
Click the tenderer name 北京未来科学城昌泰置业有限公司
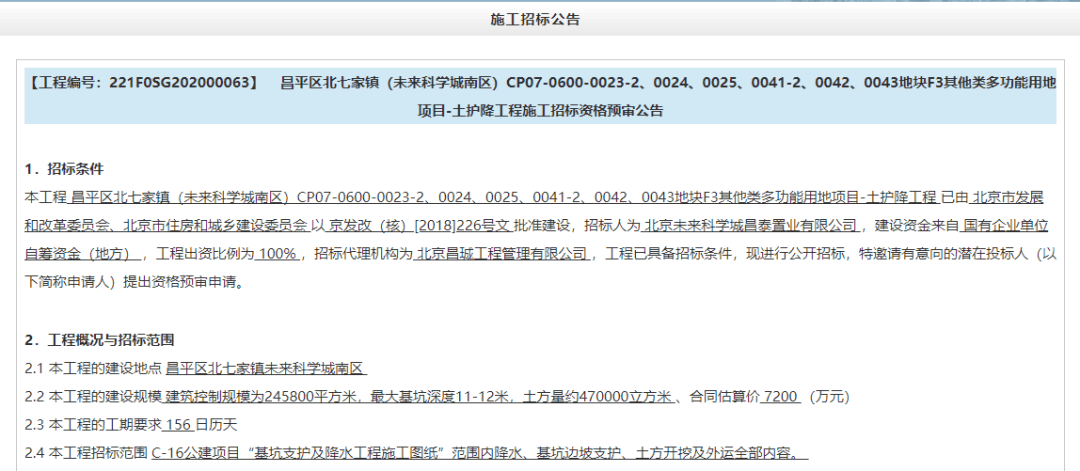click(x=751, y=225)
